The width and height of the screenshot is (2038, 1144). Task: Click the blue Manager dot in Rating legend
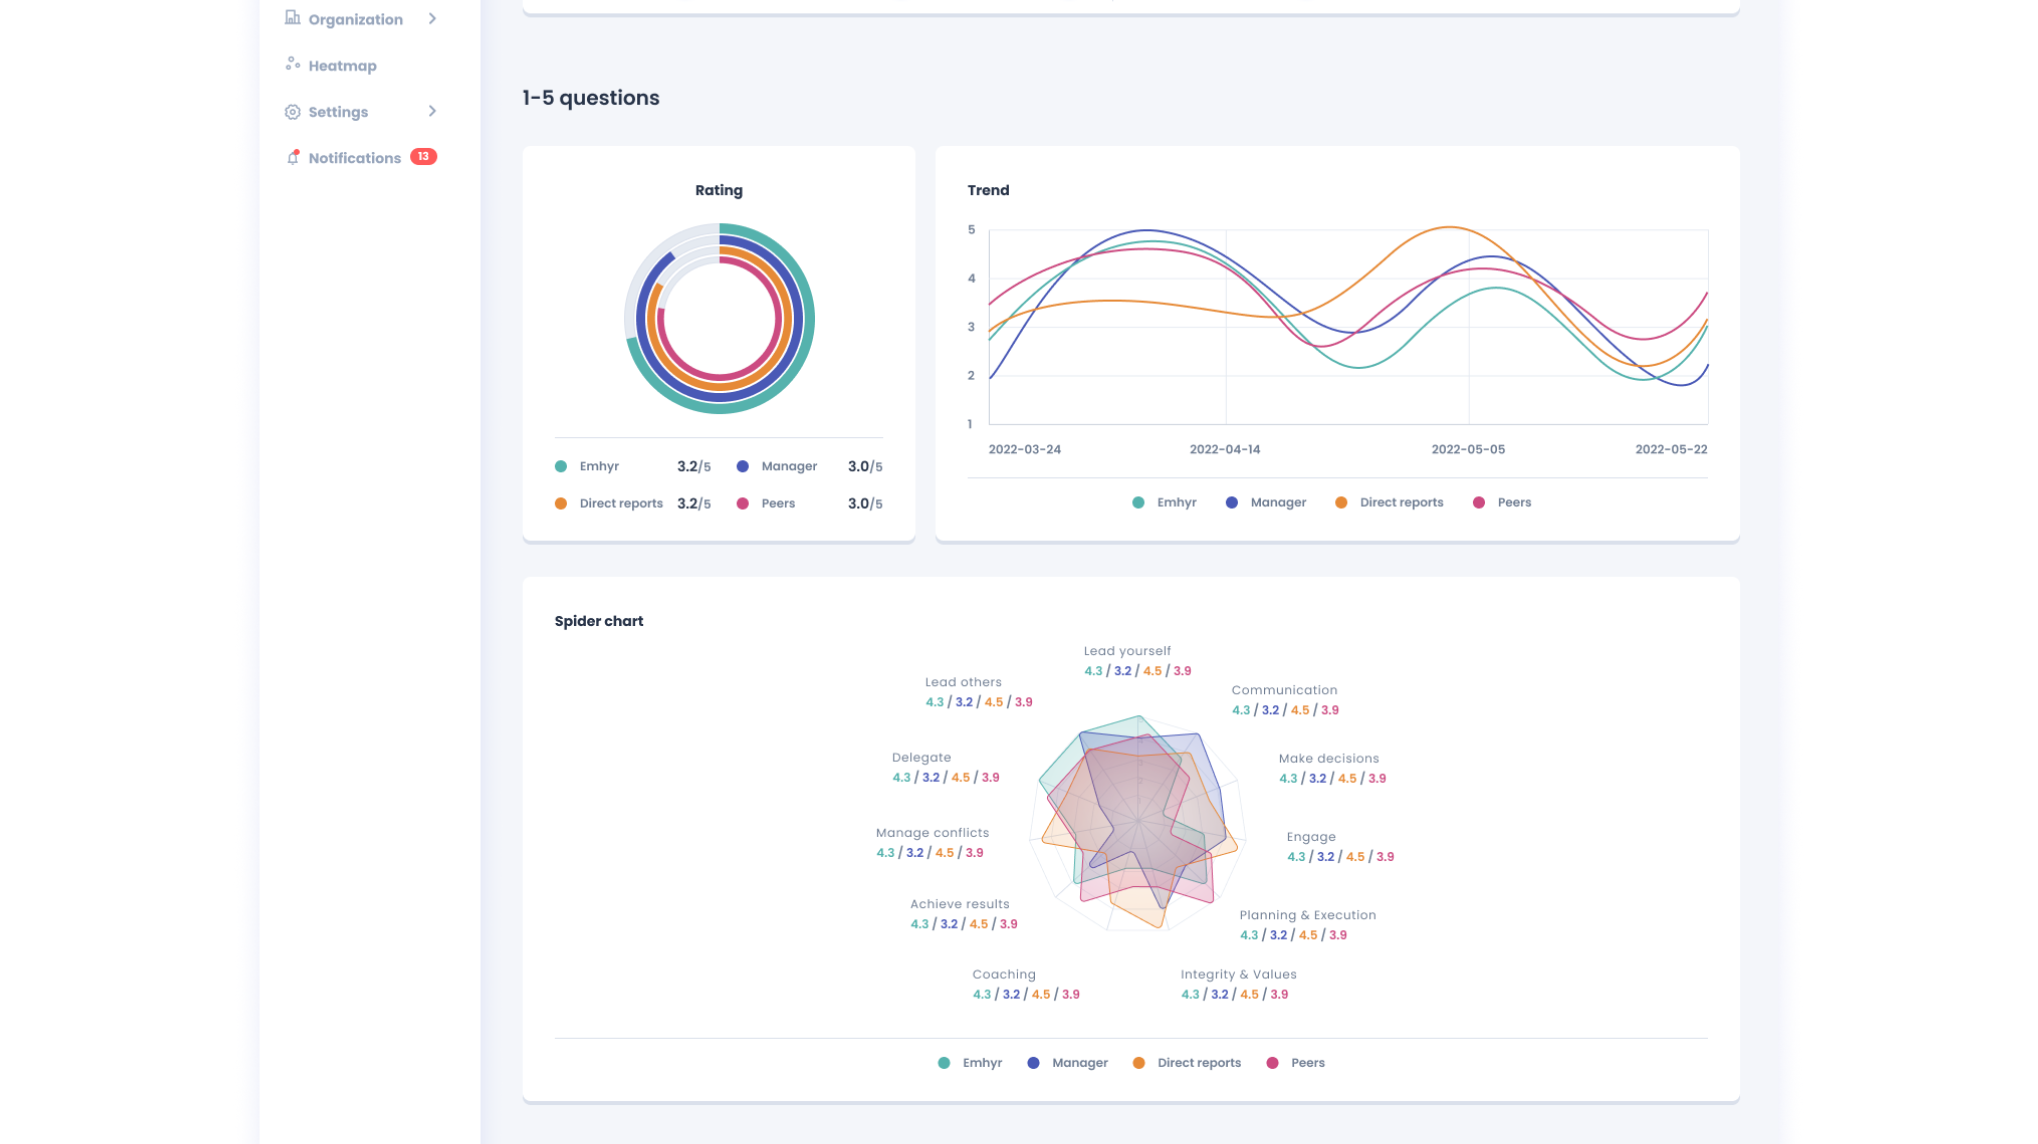click(743, 467)
